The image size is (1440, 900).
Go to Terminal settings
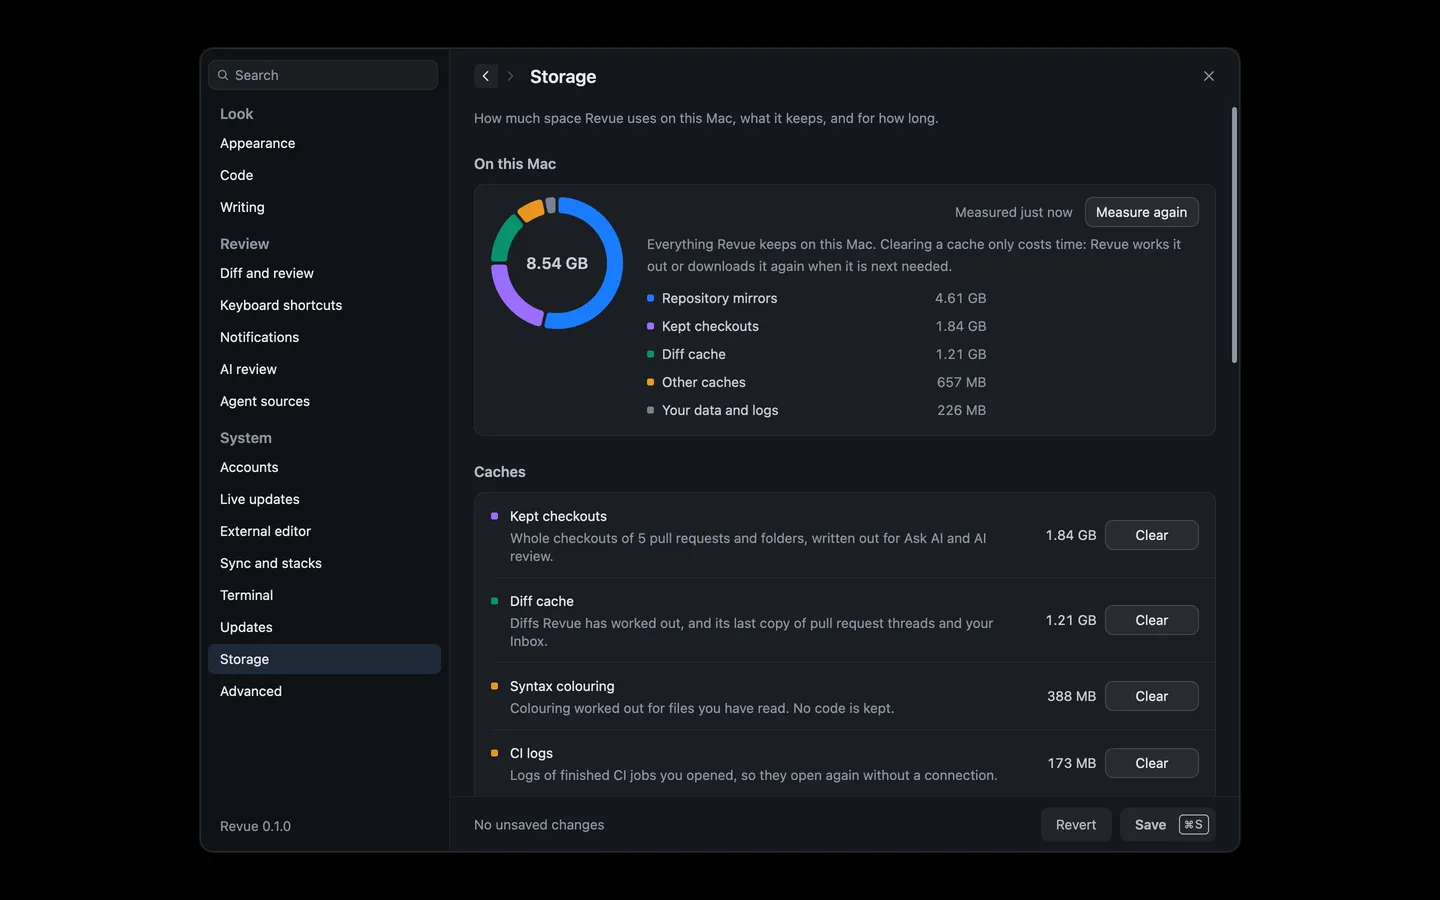click(x=324, y=595)
